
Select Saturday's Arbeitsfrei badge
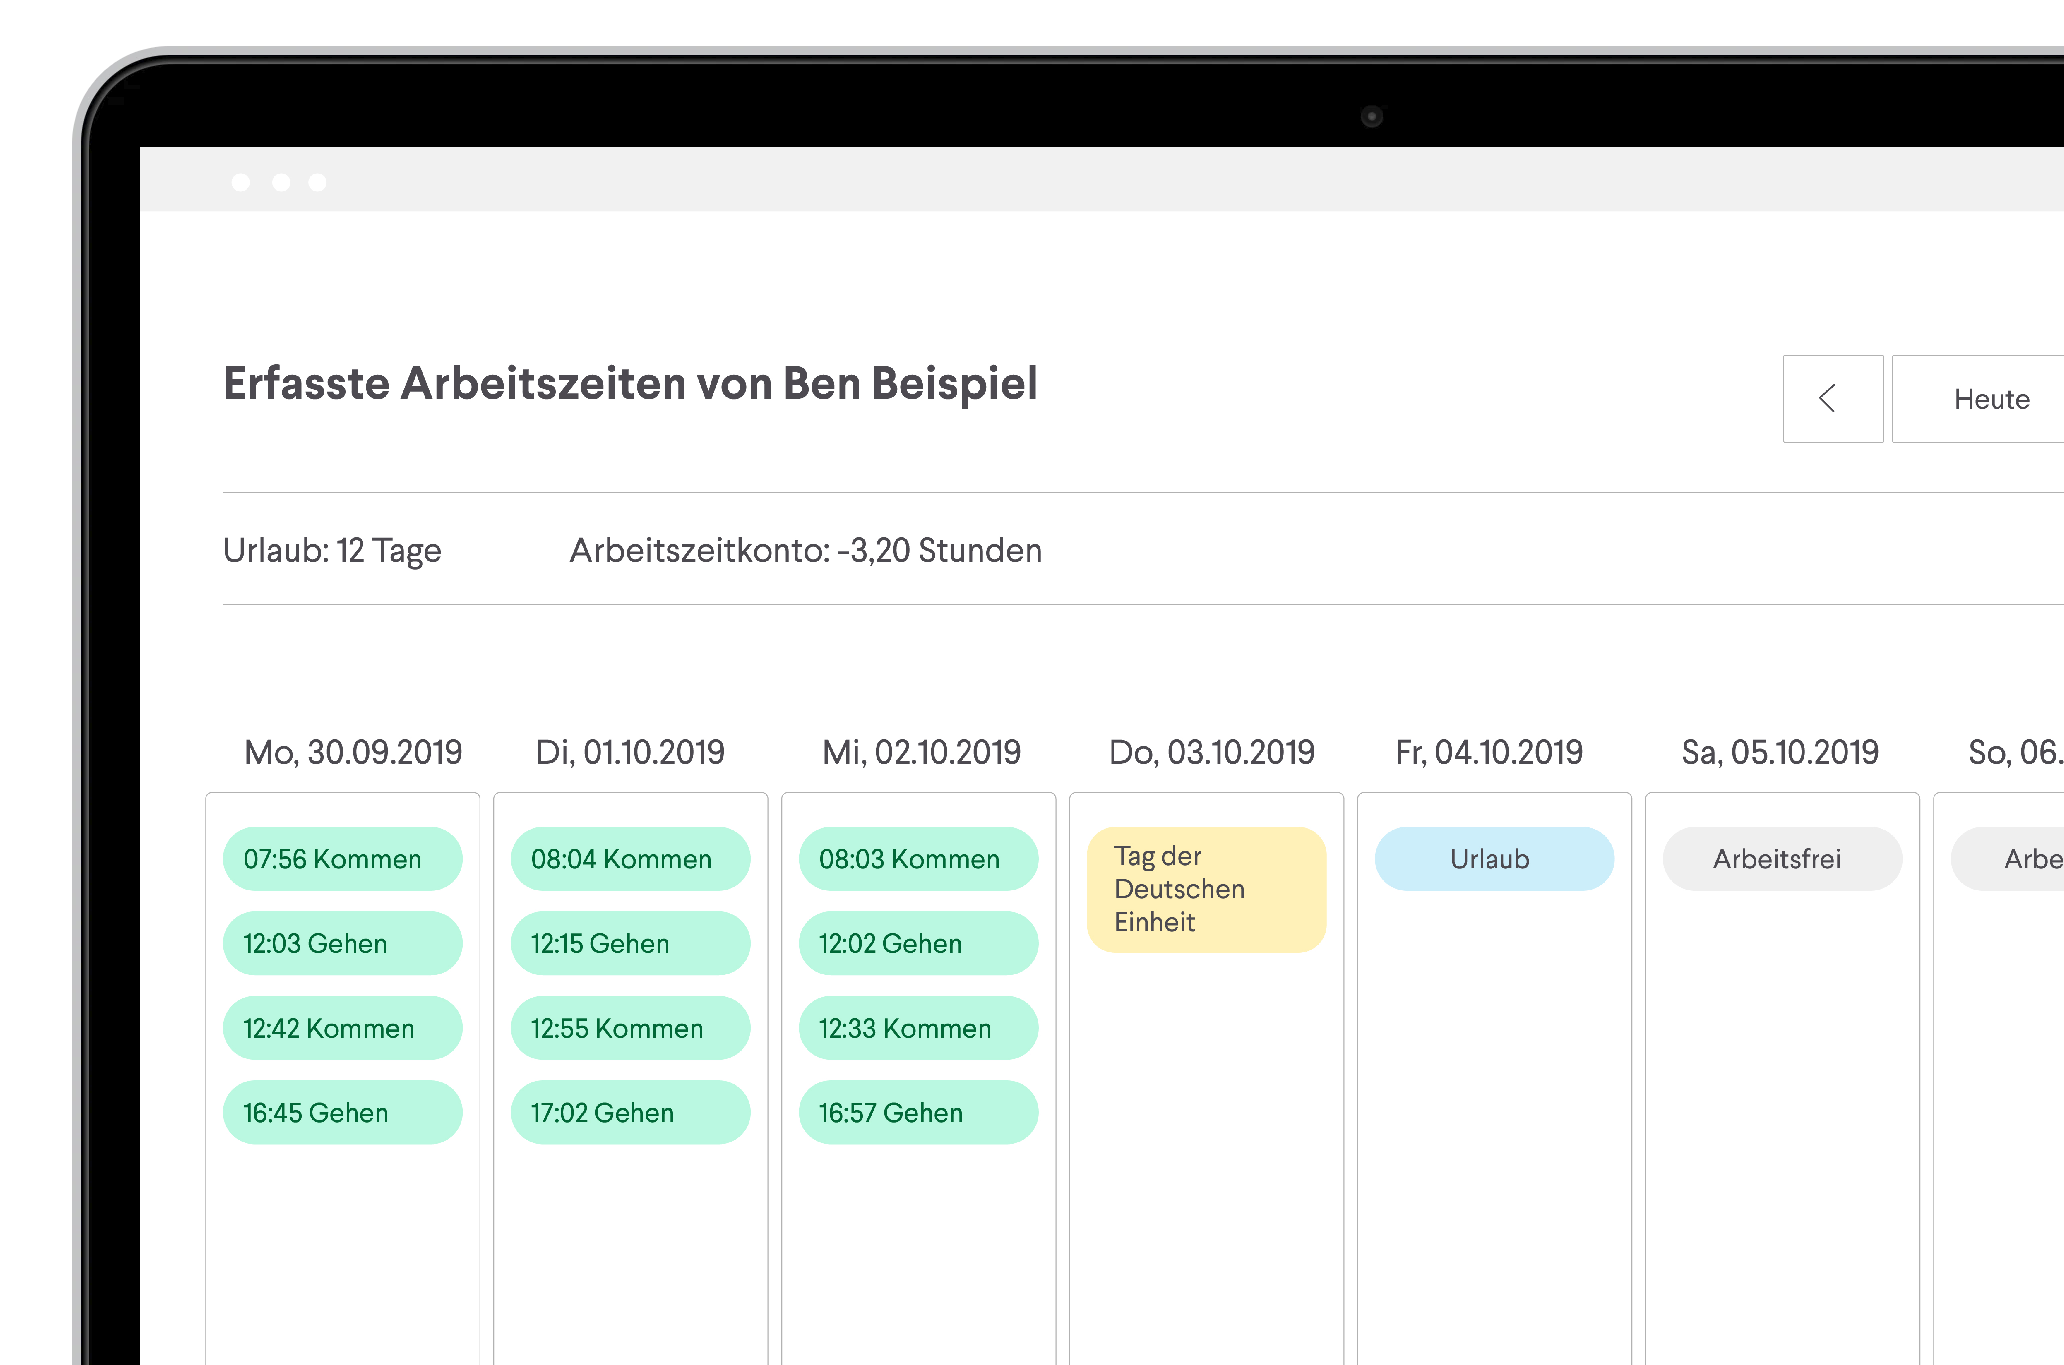coord(1782,859)
